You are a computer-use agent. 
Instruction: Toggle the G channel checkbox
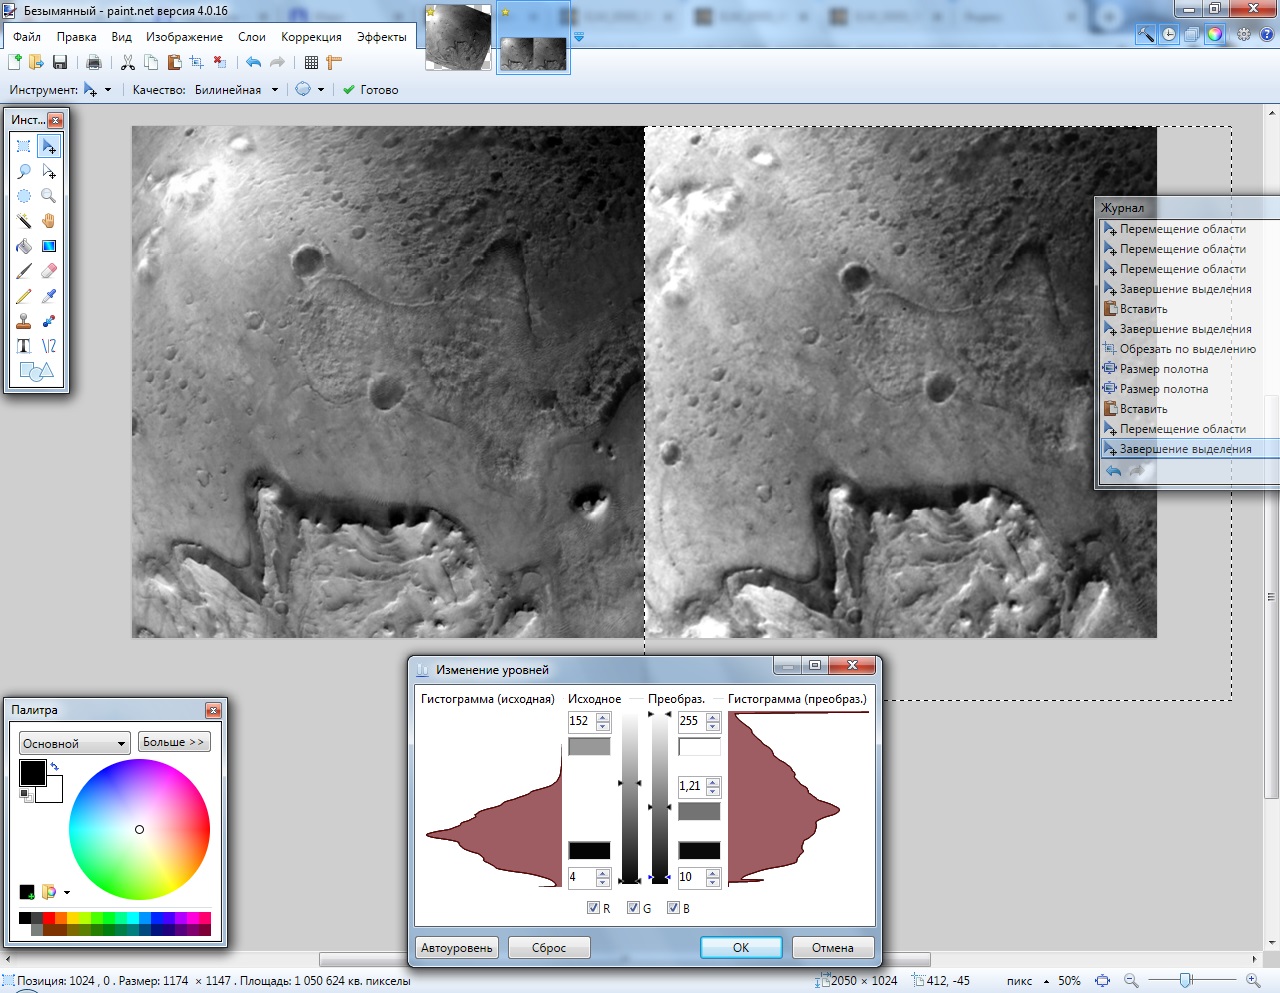[633, 908]
